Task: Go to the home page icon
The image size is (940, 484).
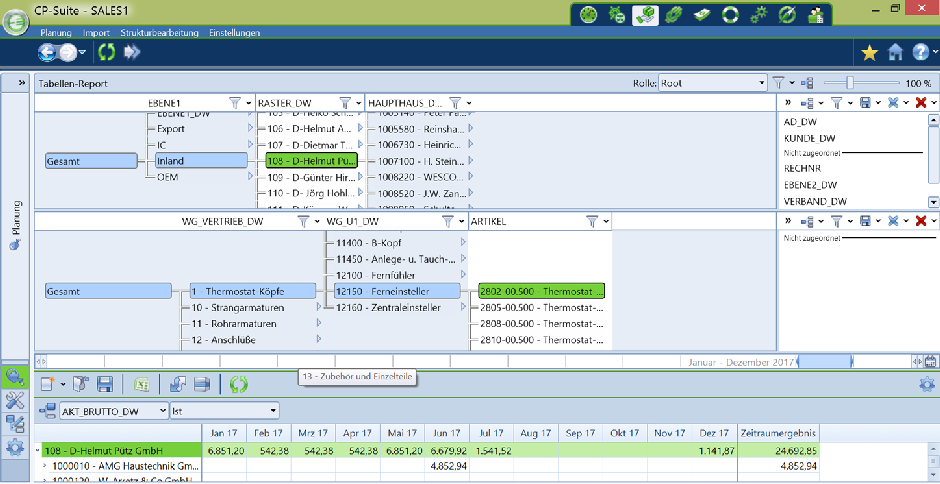Action: tap(896, 53)
